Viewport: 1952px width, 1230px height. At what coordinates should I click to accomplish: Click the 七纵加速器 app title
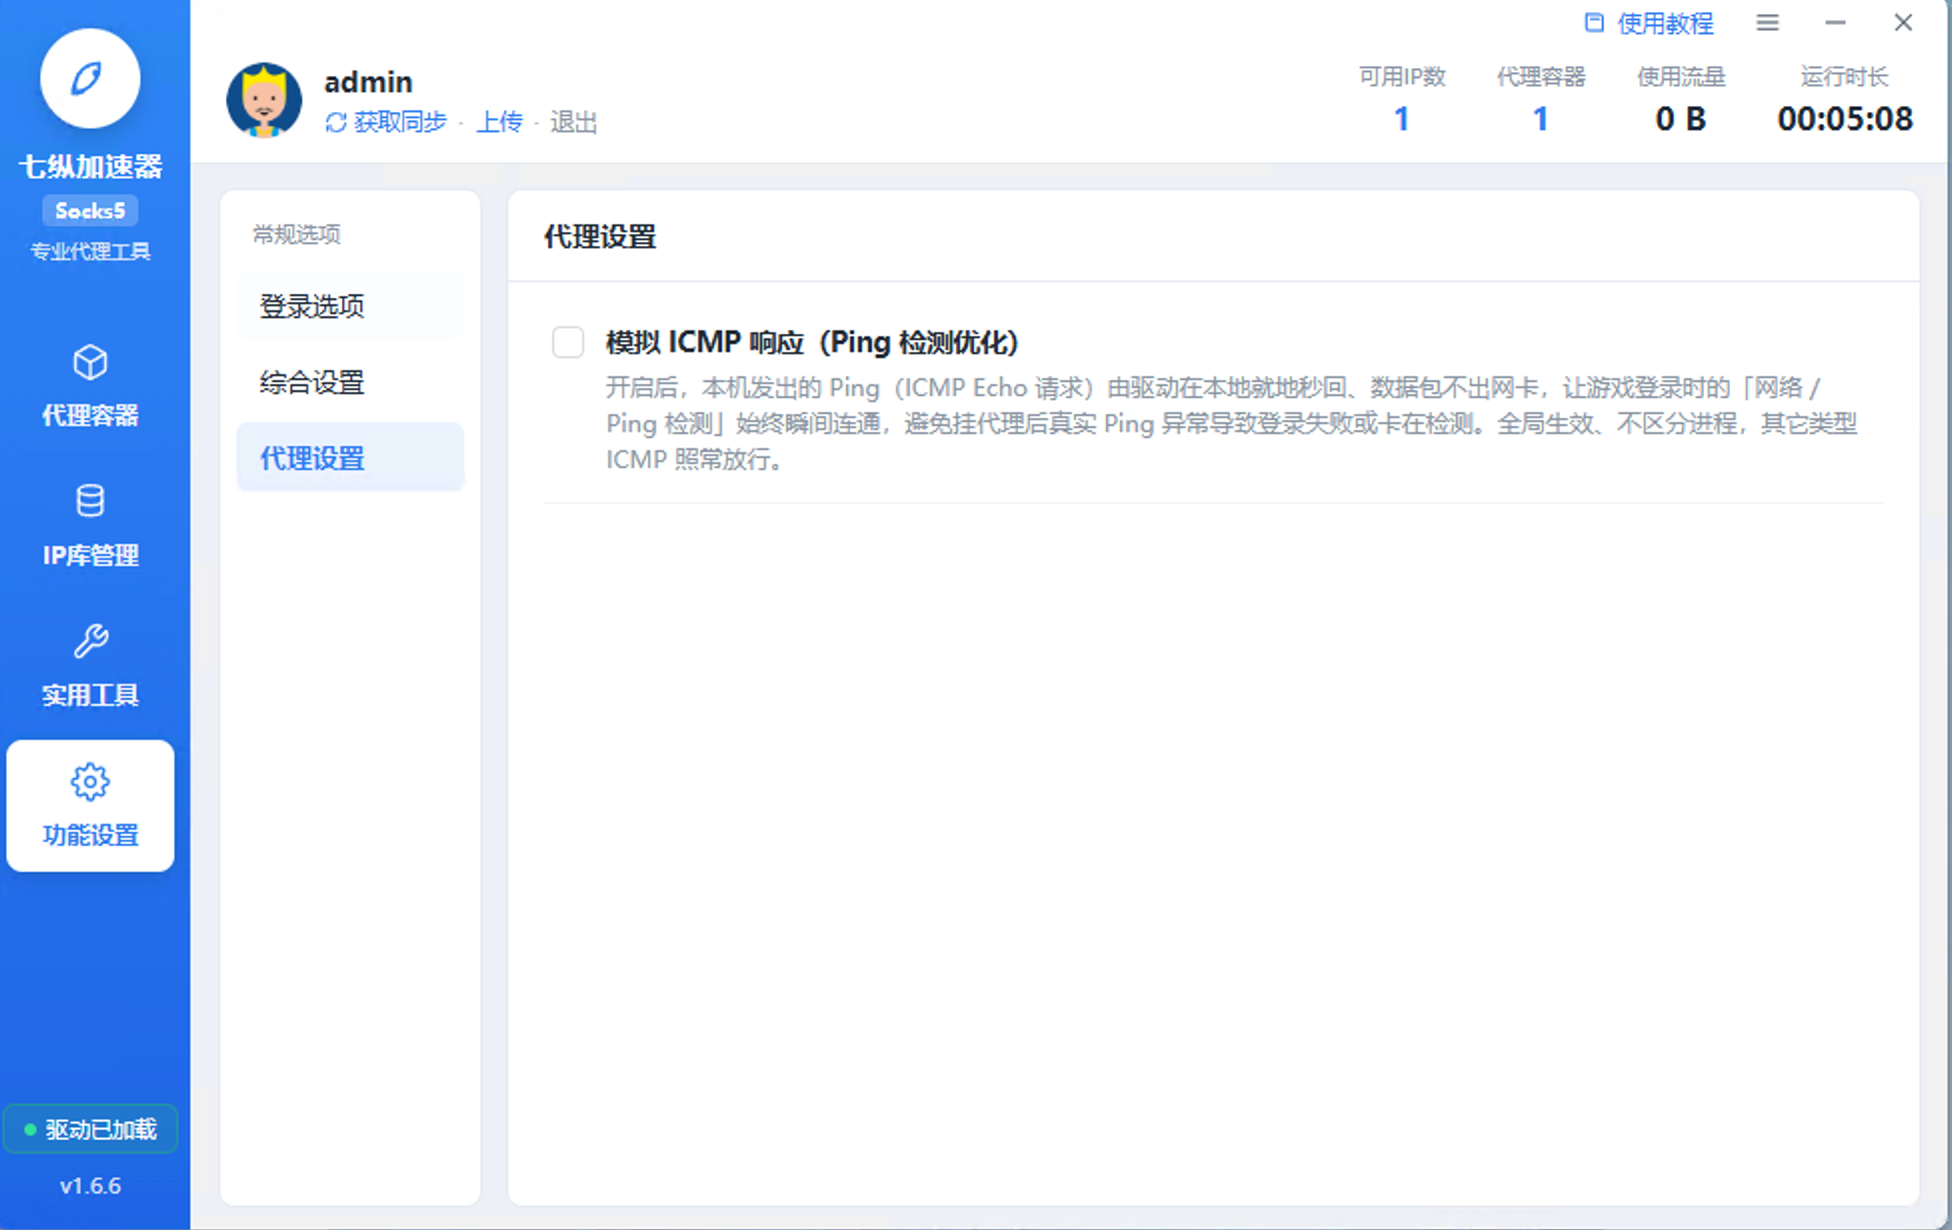(90, 166)
